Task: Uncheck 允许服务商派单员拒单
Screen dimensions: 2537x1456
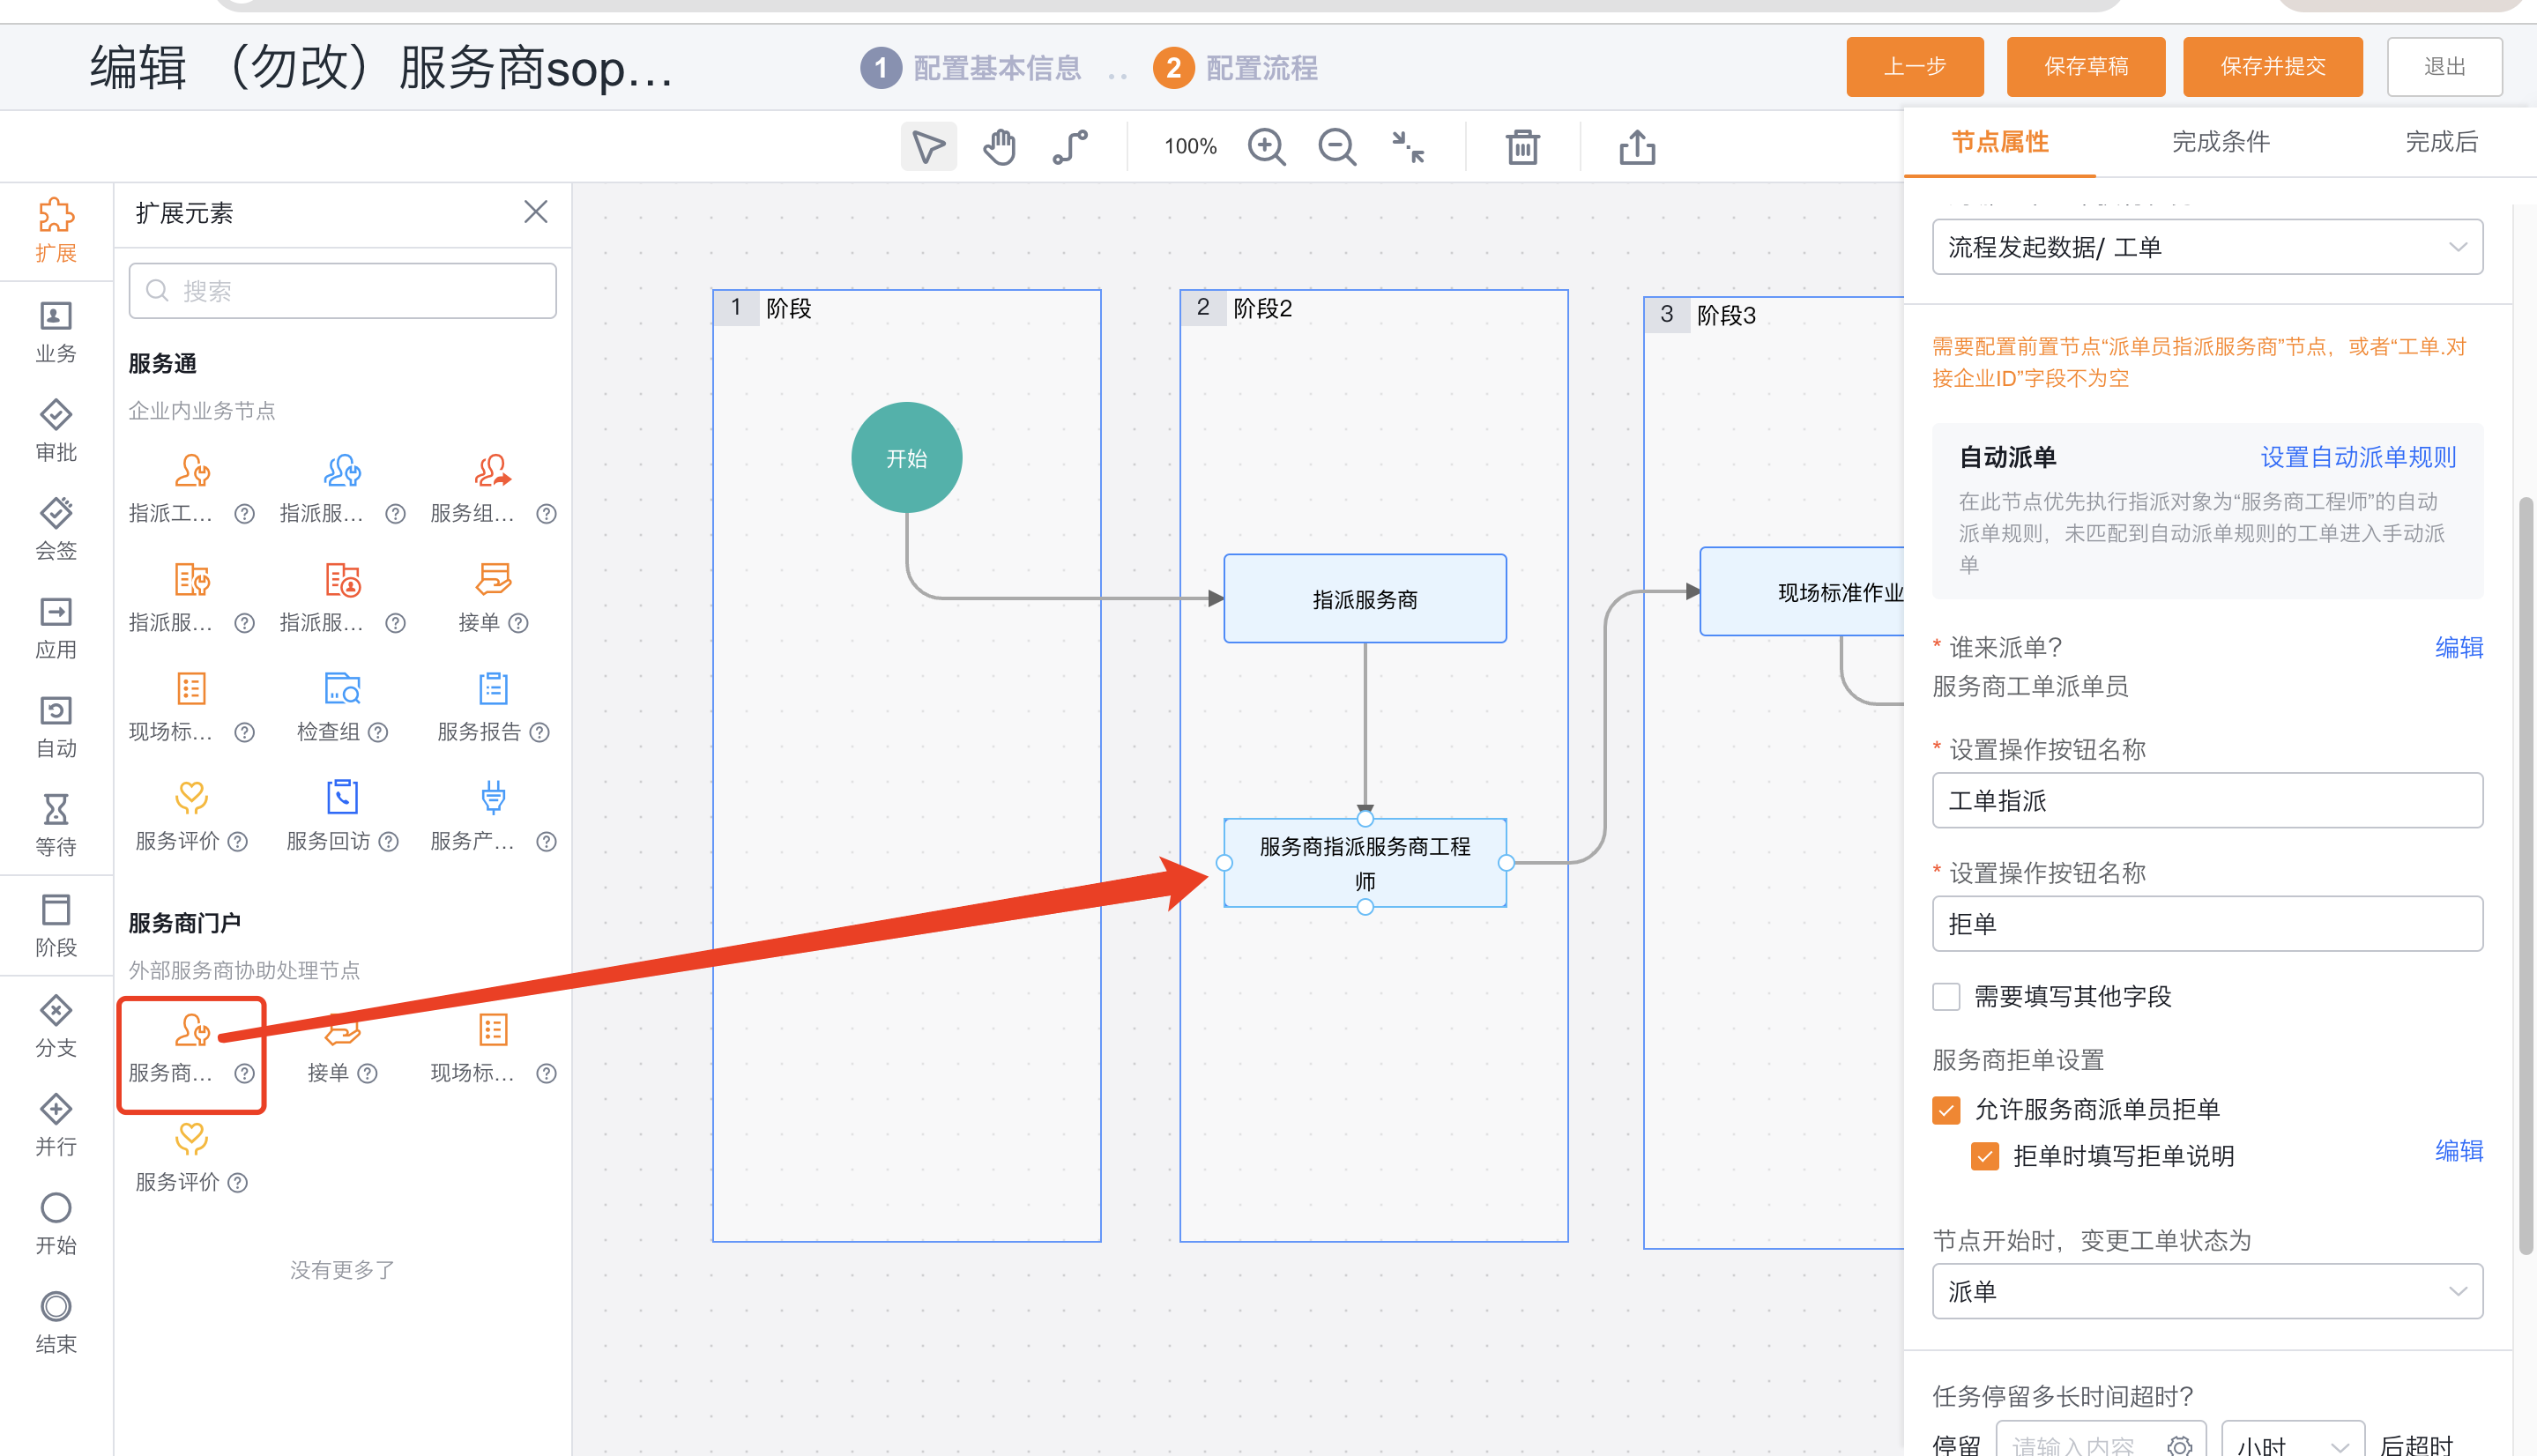Action: [x=1946, y=1110]
